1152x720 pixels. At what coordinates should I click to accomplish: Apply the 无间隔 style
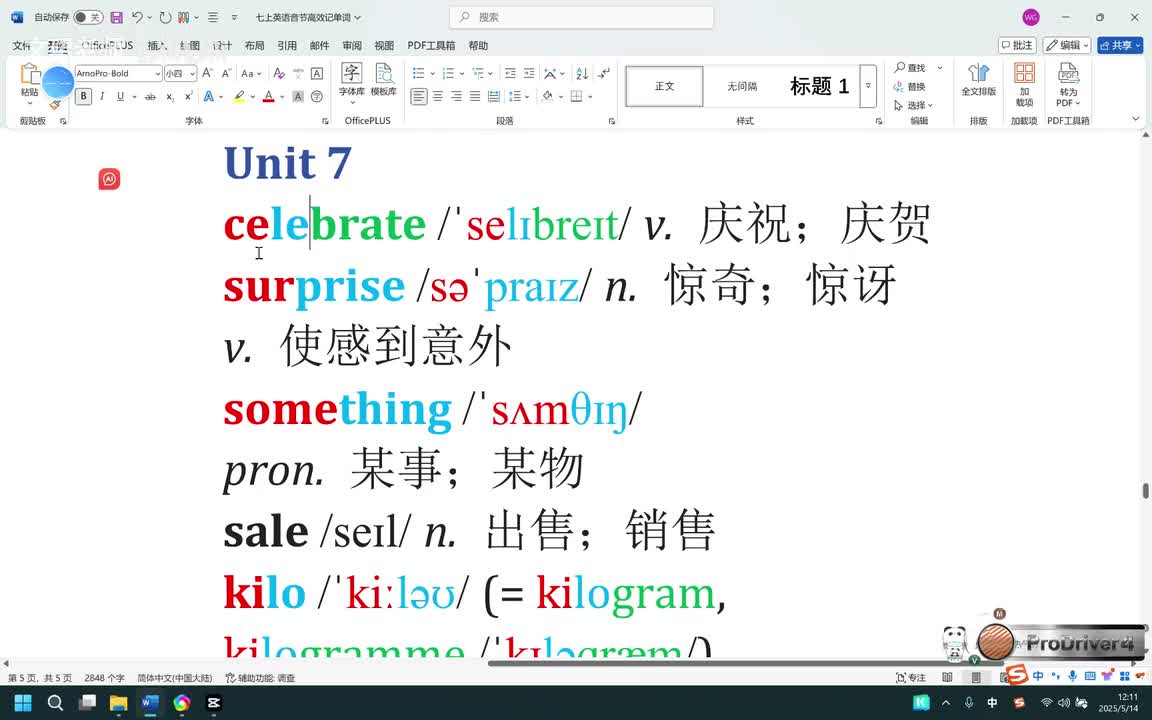click(x=742, y=87)
